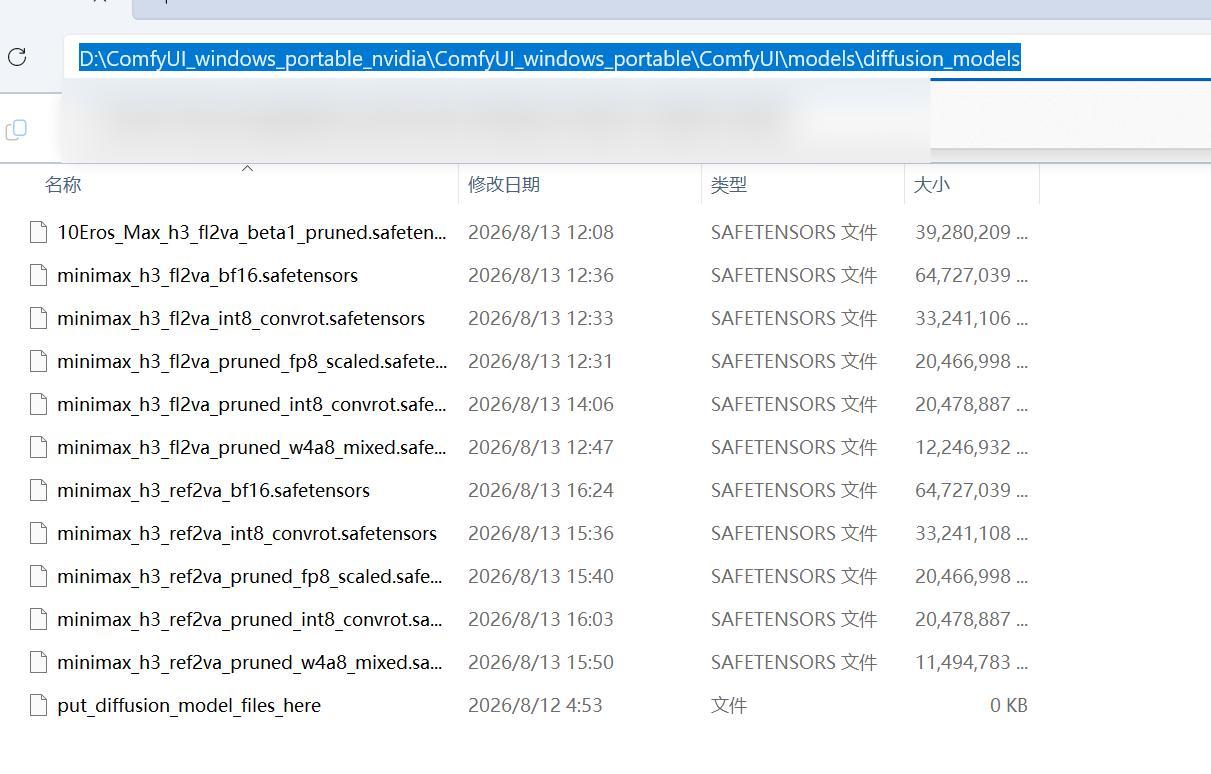
Task: Click the size value 39,280,209
Action: tap(971, 232)
